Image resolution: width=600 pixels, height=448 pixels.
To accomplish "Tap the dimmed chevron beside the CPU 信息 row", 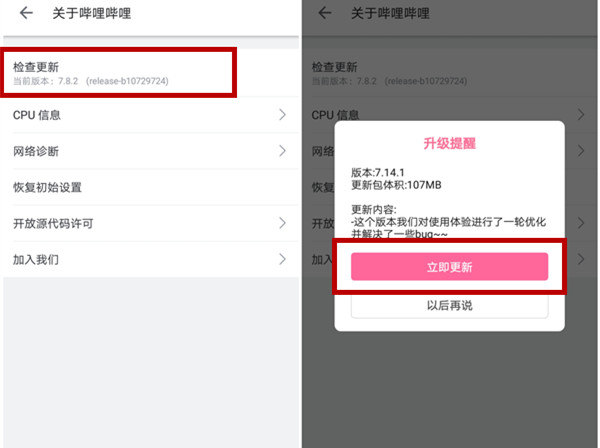I will [581, 114].
